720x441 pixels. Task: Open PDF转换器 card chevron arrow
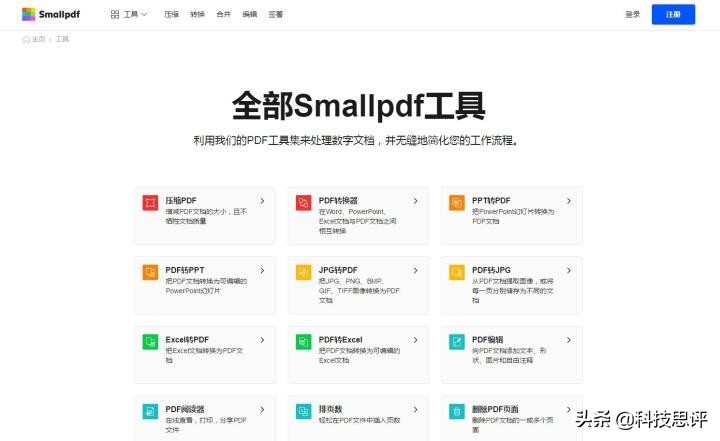tap(416, 201)
